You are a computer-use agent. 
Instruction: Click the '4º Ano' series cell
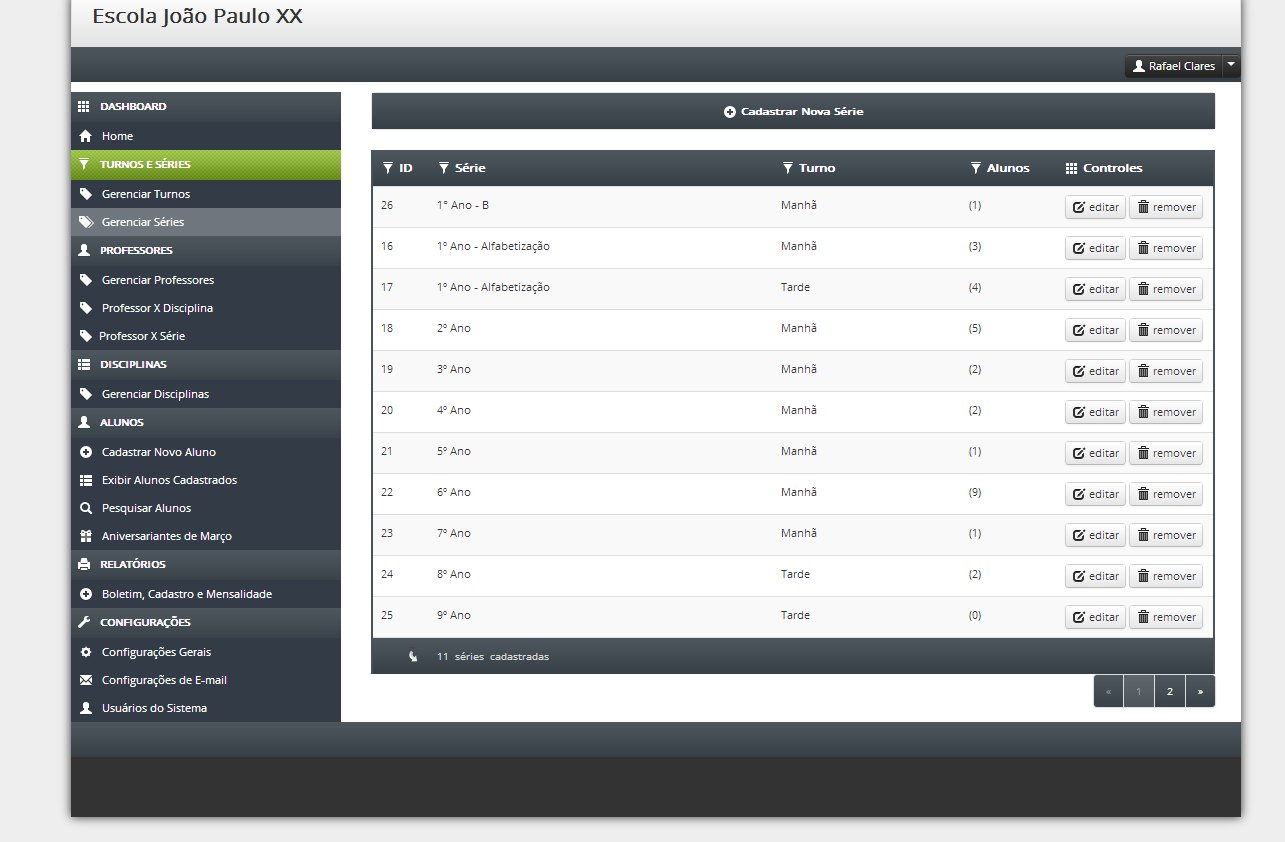click(x=454, y=410)
